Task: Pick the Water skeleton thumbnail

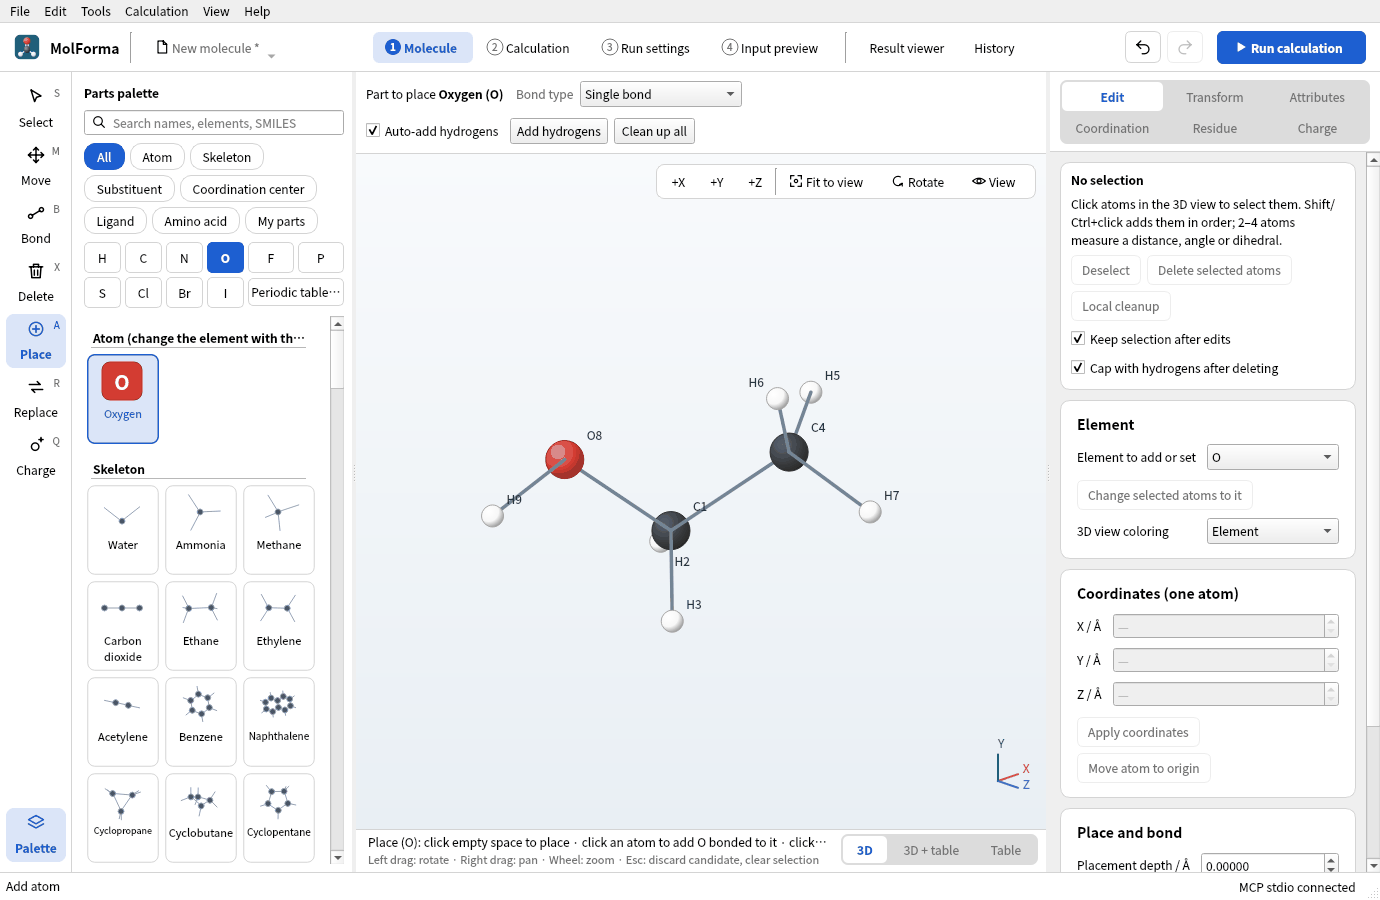Action: [123, 530]
